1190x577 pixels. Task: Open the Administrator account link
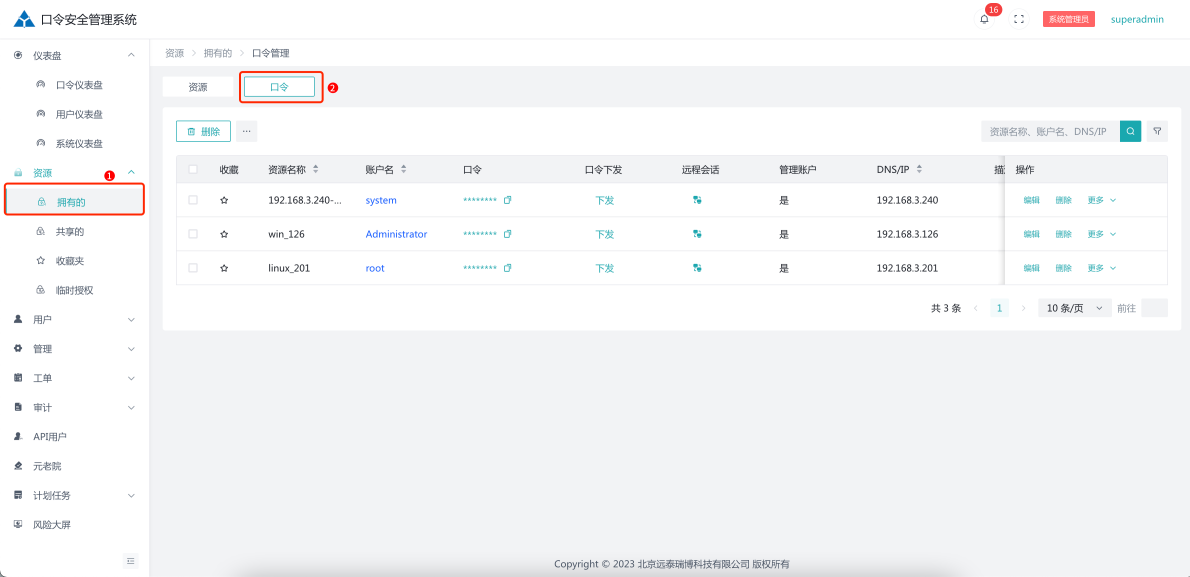point(396,234)
